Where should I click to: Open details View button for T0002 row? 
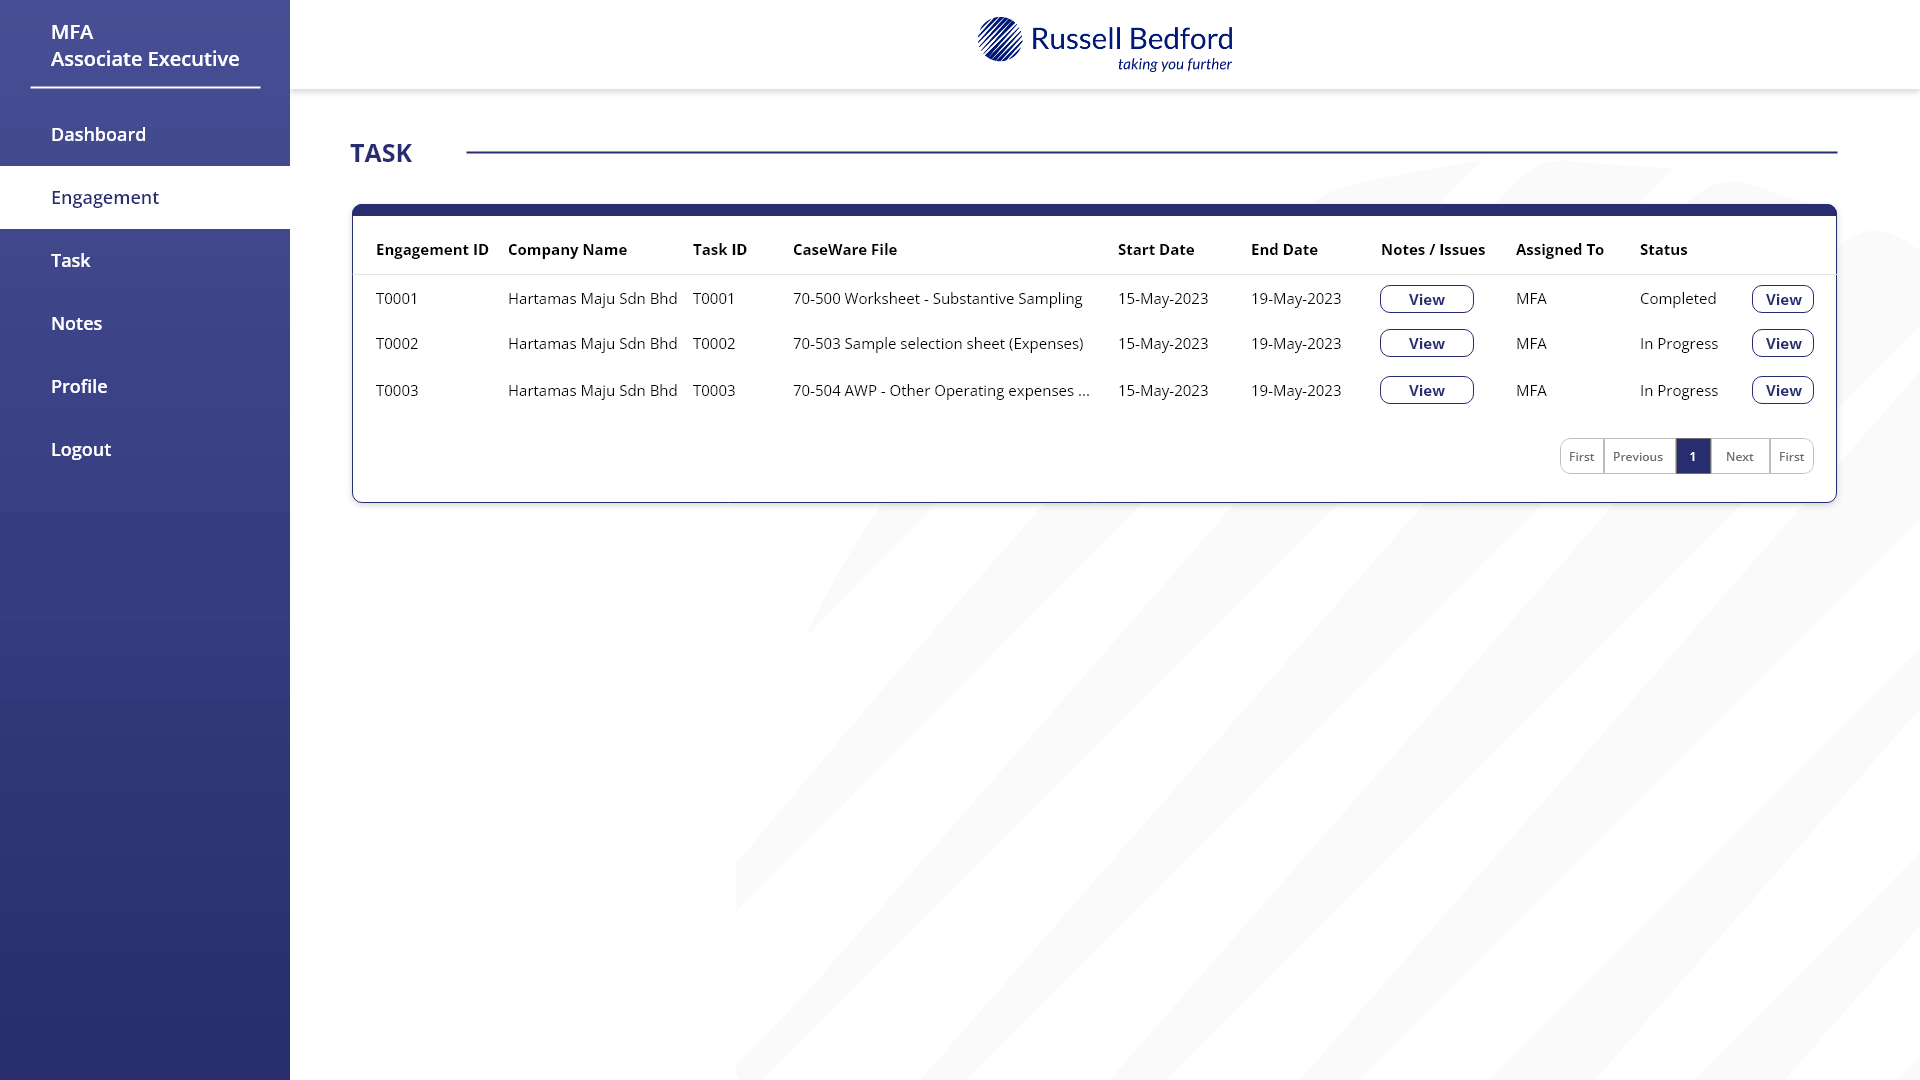(x=1782, y=343)
